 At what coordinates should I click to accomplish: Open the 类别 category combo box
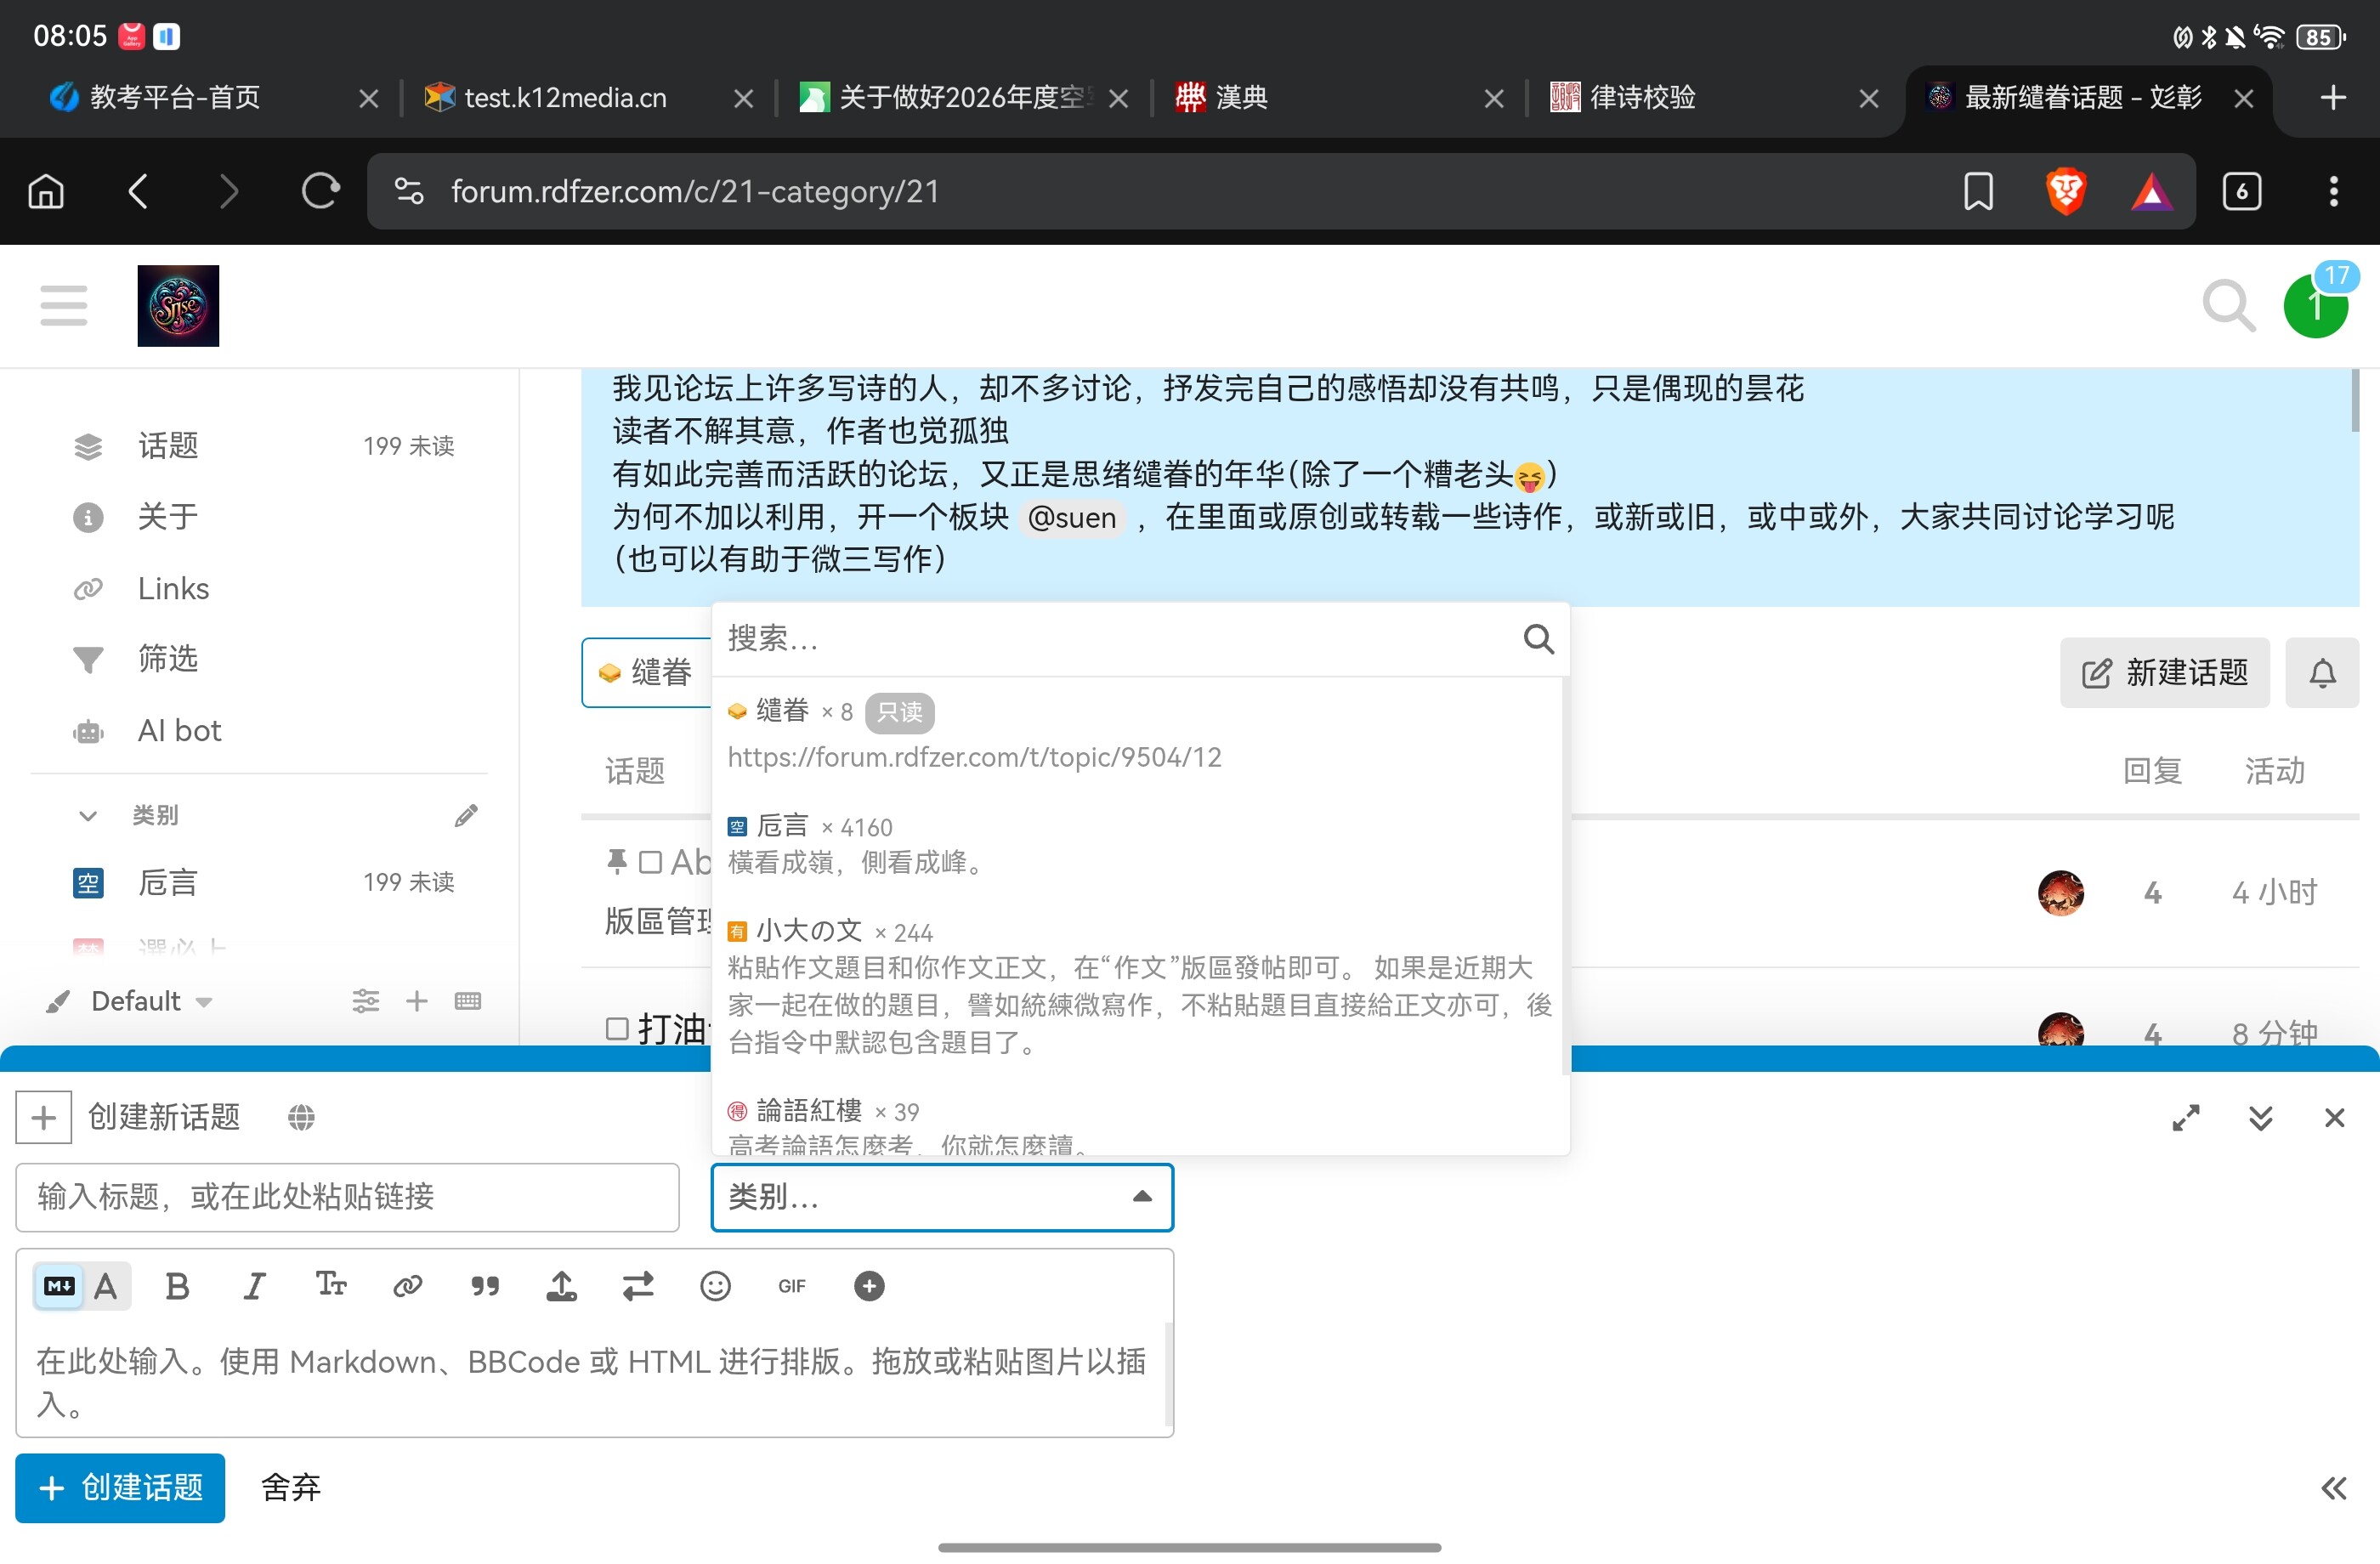point(941,1197)
